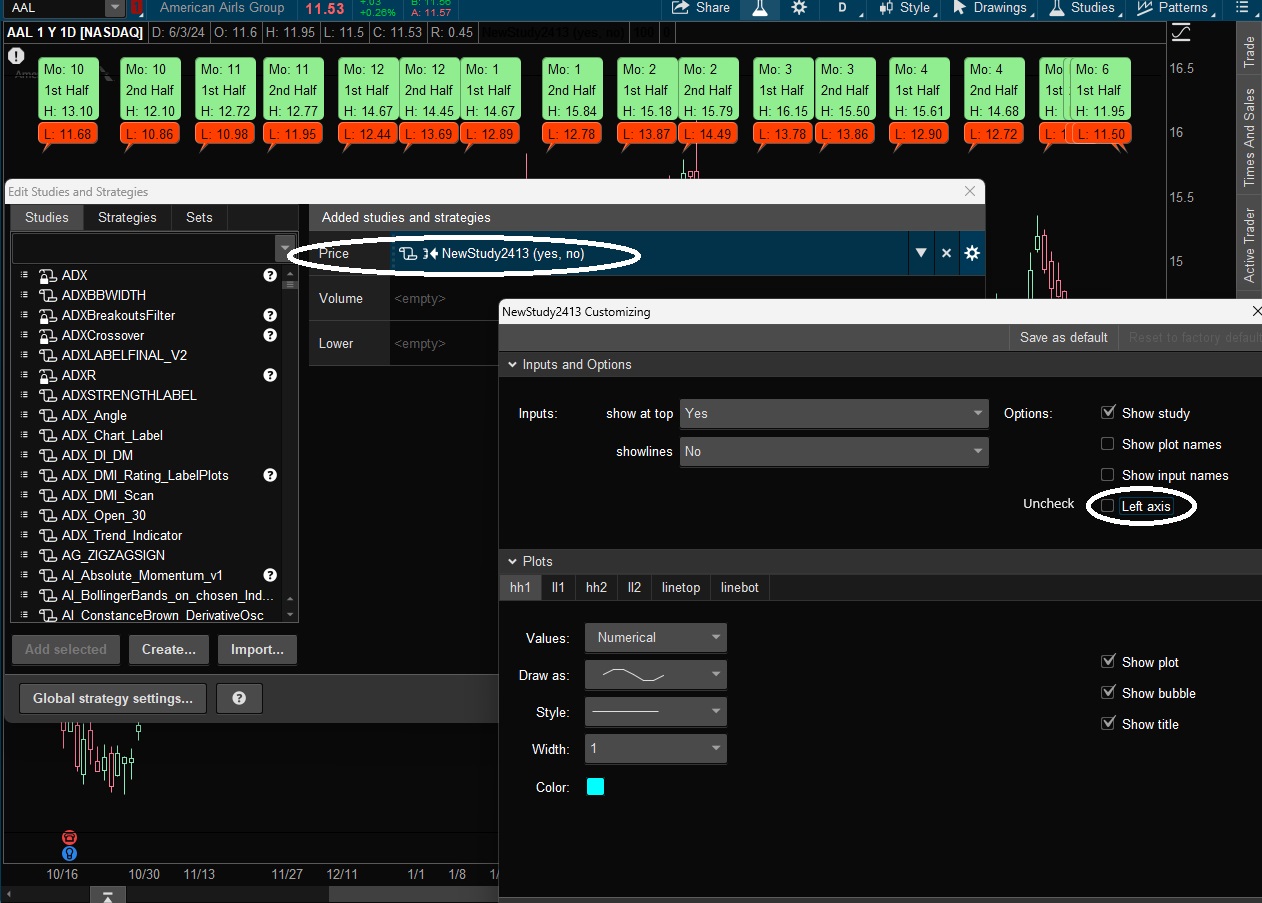The width and height of the screenshot is (1262, 903).
Task: Open the showlines No dropdown
Action: [x=834, y=451]
